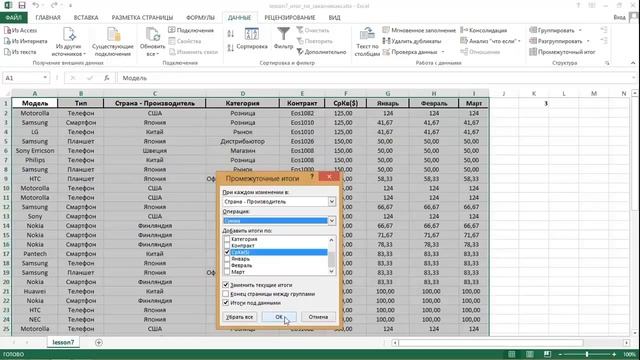The image size is (640, 360).
Task: Click Консолидация
Action: coord(484,30)
